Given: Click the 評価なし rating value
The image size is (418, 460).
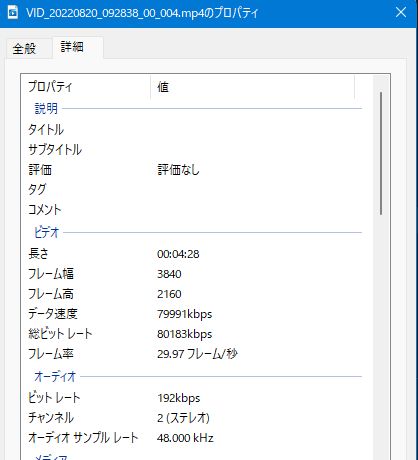Looking at the screenshot, I should tap(178, 170).
